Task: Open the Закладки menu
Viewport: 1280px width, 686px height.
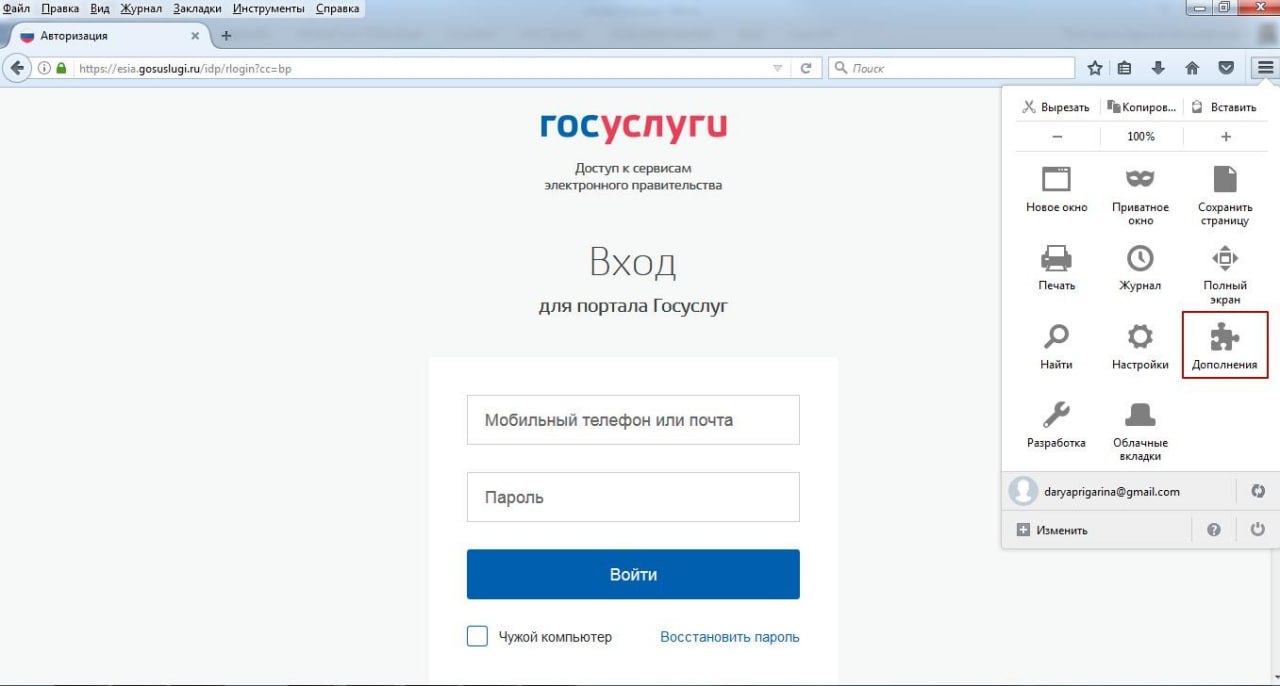Action: click(197, 8)
